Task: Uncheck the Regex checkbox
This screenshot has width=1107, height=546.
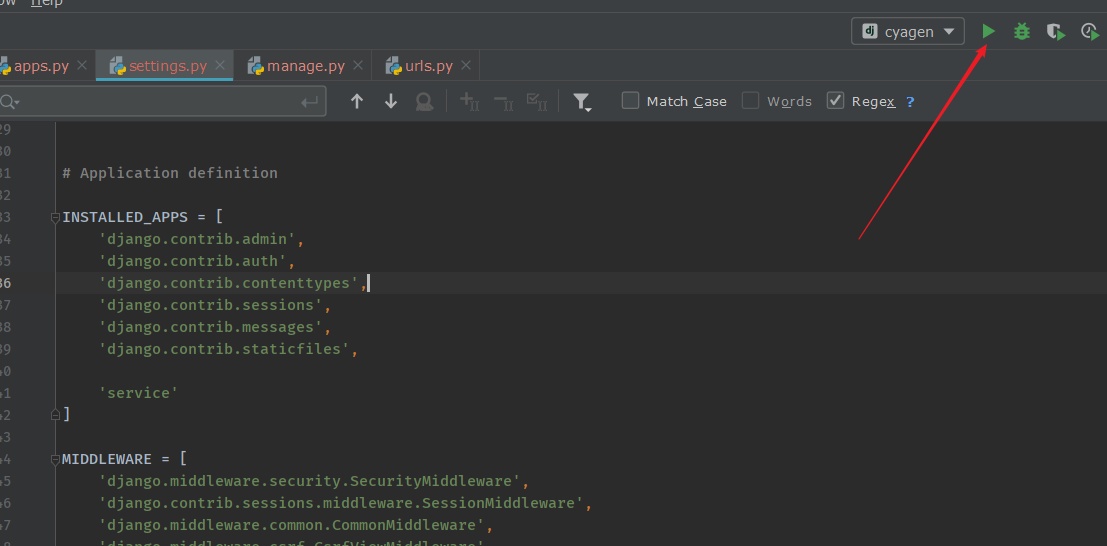Action: pyautogui.click(x=835, y=100)
